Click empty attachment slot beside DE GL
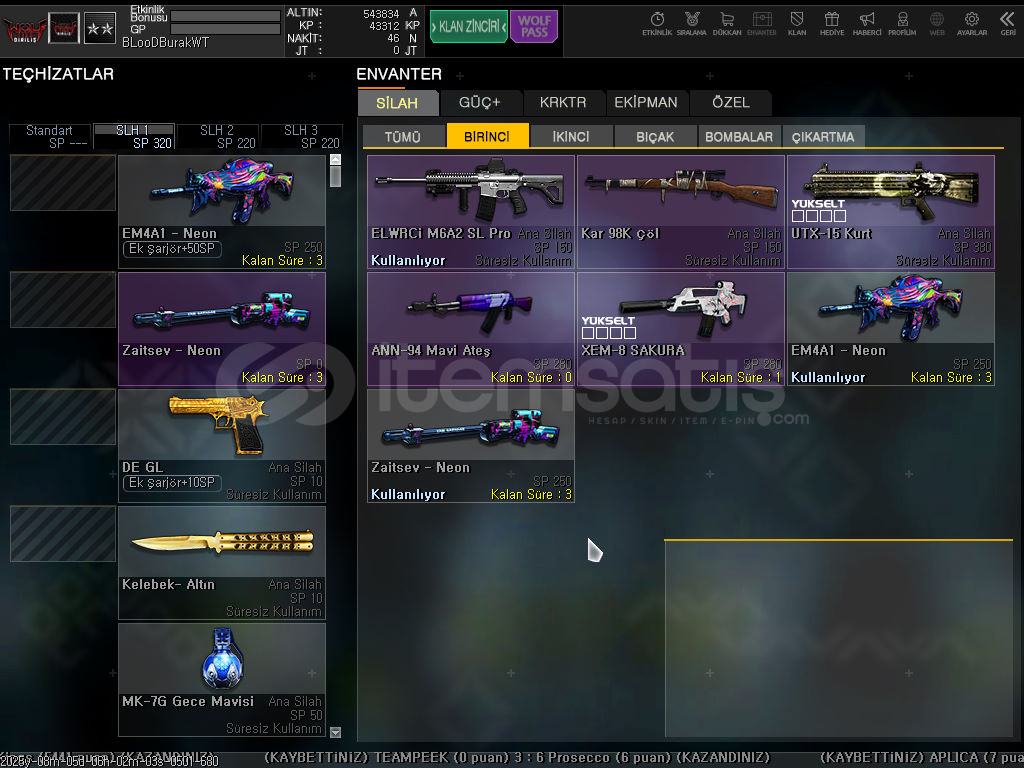This screenshot has width=1024, height=768. (63, 417)
